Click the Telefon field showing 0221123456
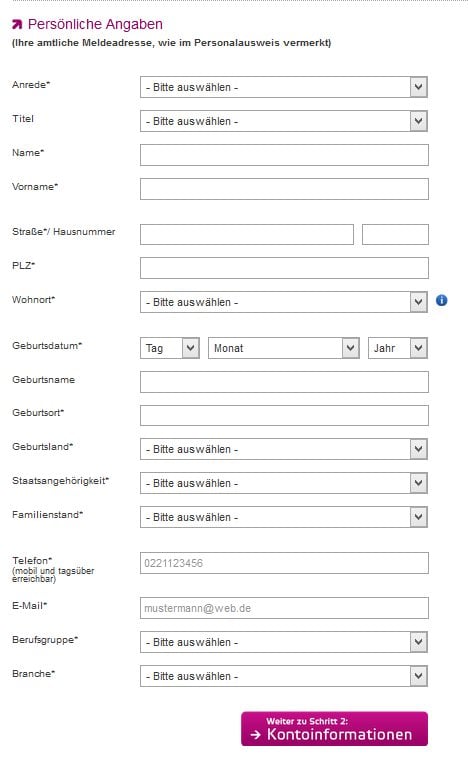The height and width of the screenshot is (757, 468). pyautogui.click(x=284, y=563)
